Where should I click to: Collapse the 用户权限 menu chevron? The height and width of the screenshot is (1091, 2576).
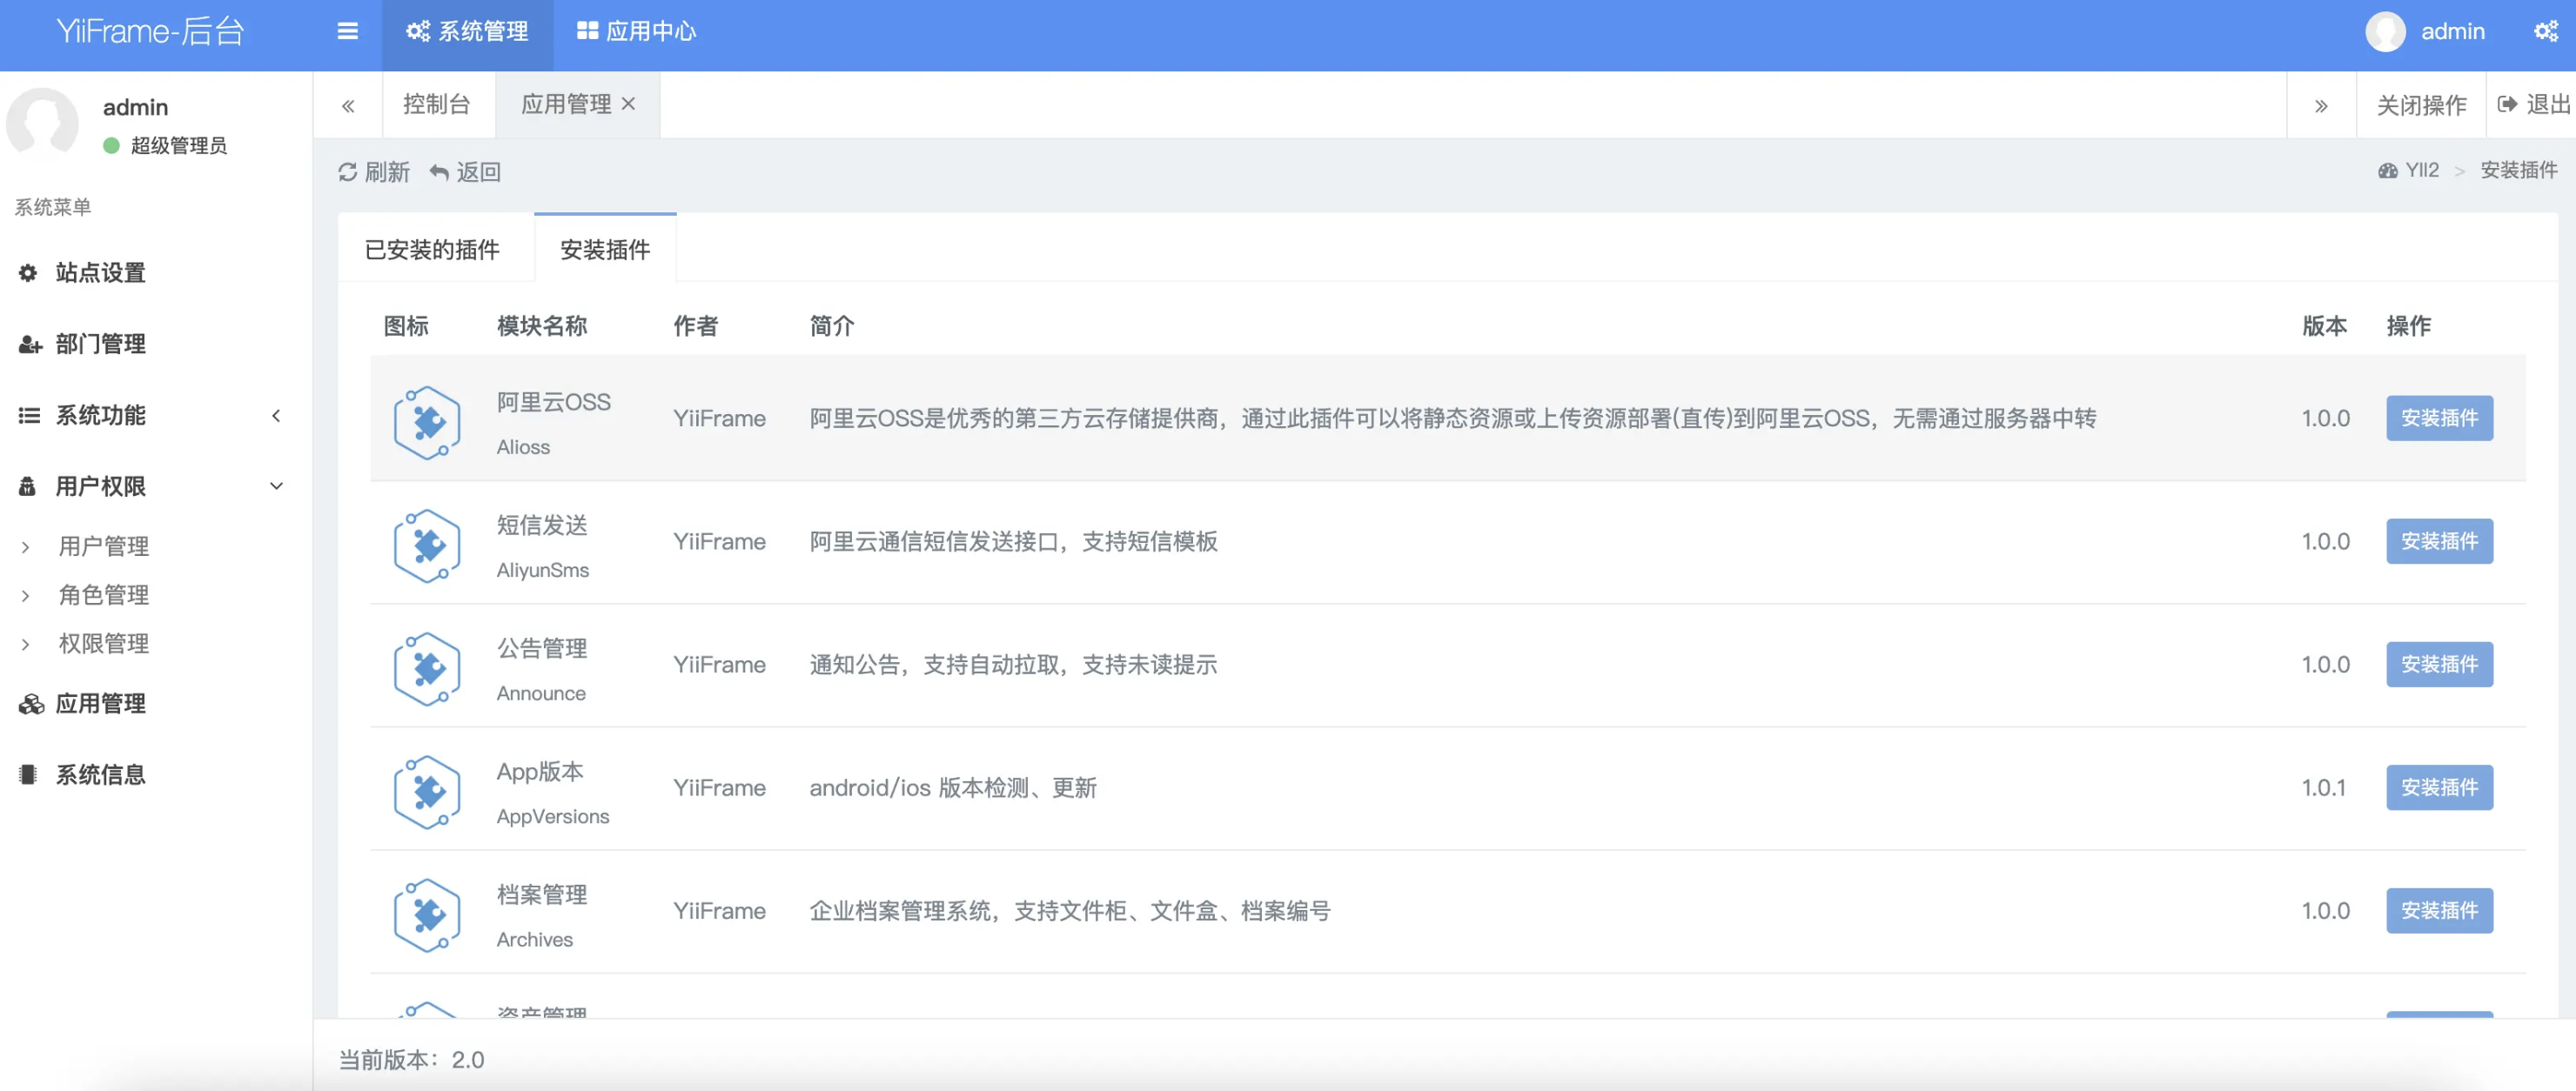coord(276,487)
